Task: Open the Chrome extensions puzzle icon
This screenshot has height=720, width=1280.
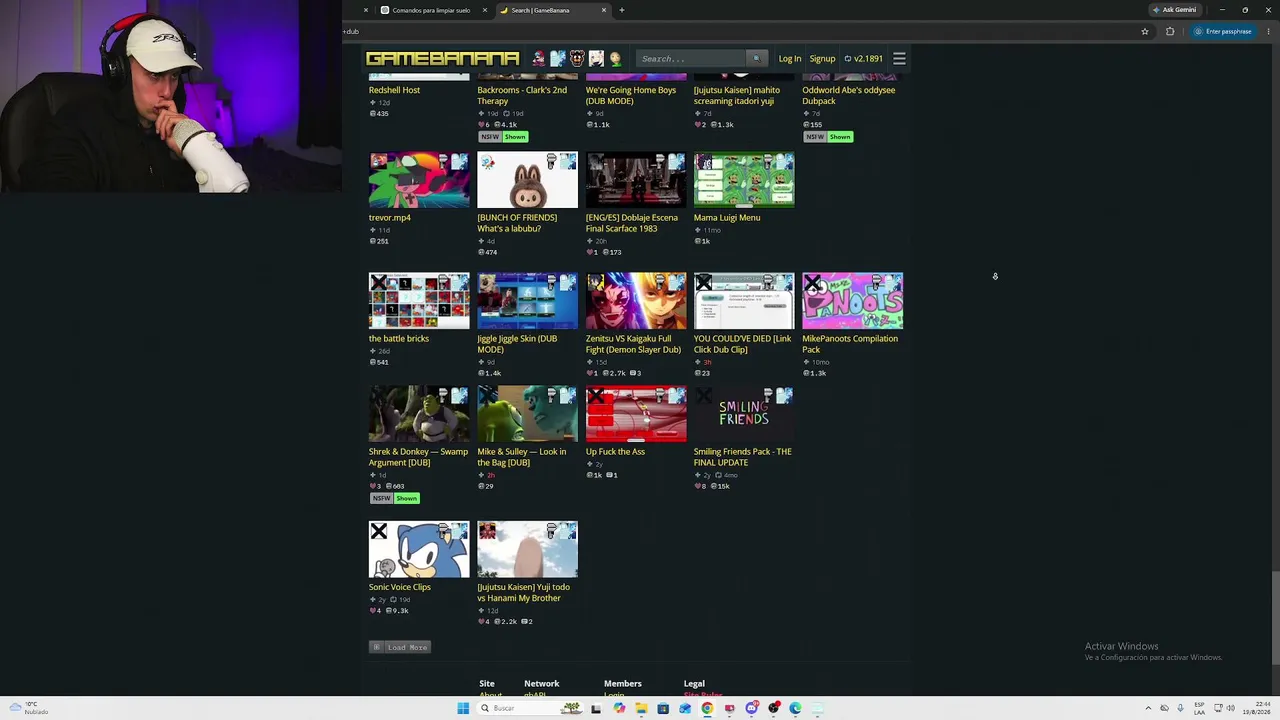Action: 1170,31
